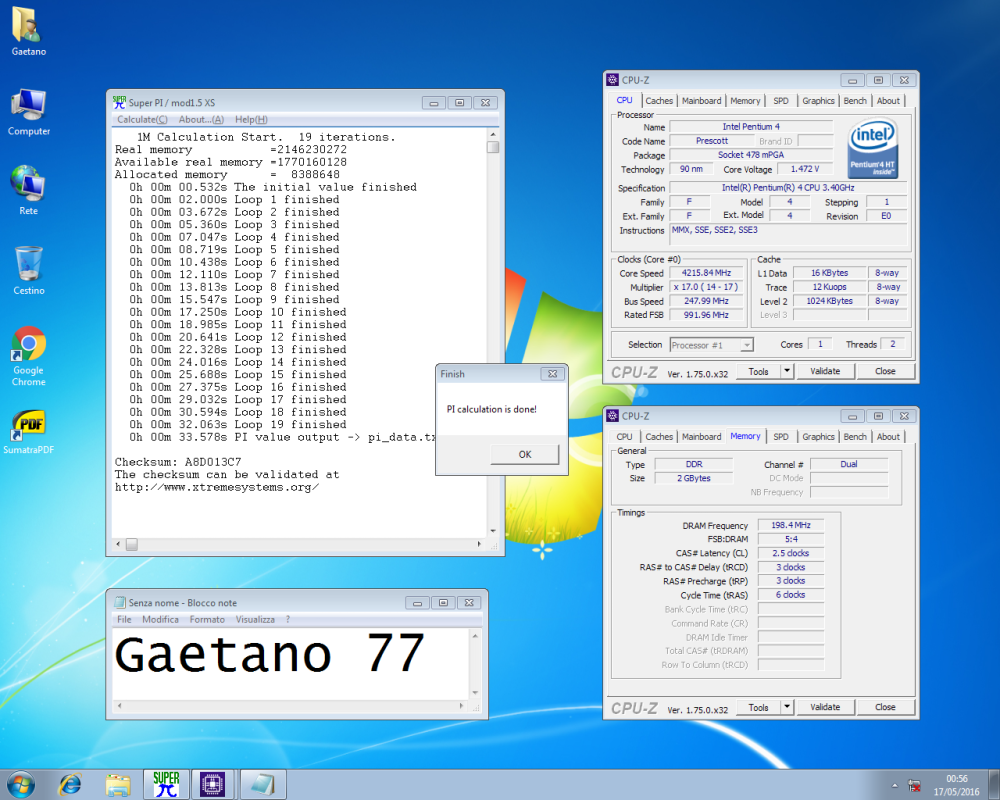Open the Computer desktop icon
The width and height of the screenshot is (1000, 800).
pos(27,105)
